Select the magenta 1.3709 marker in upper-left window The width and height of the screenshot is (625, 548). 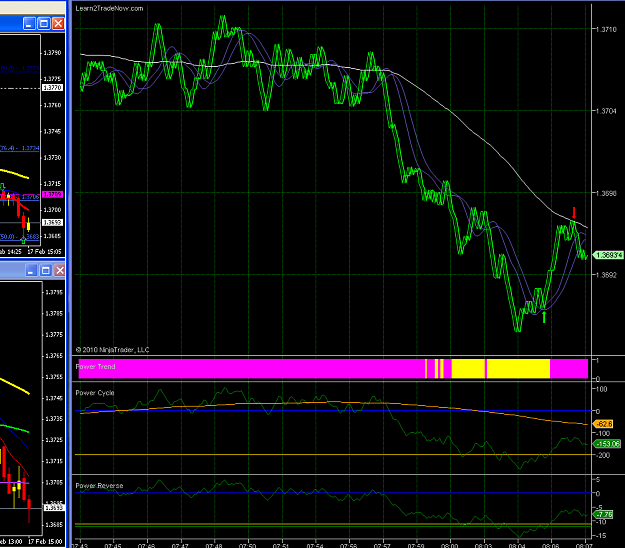53,194
